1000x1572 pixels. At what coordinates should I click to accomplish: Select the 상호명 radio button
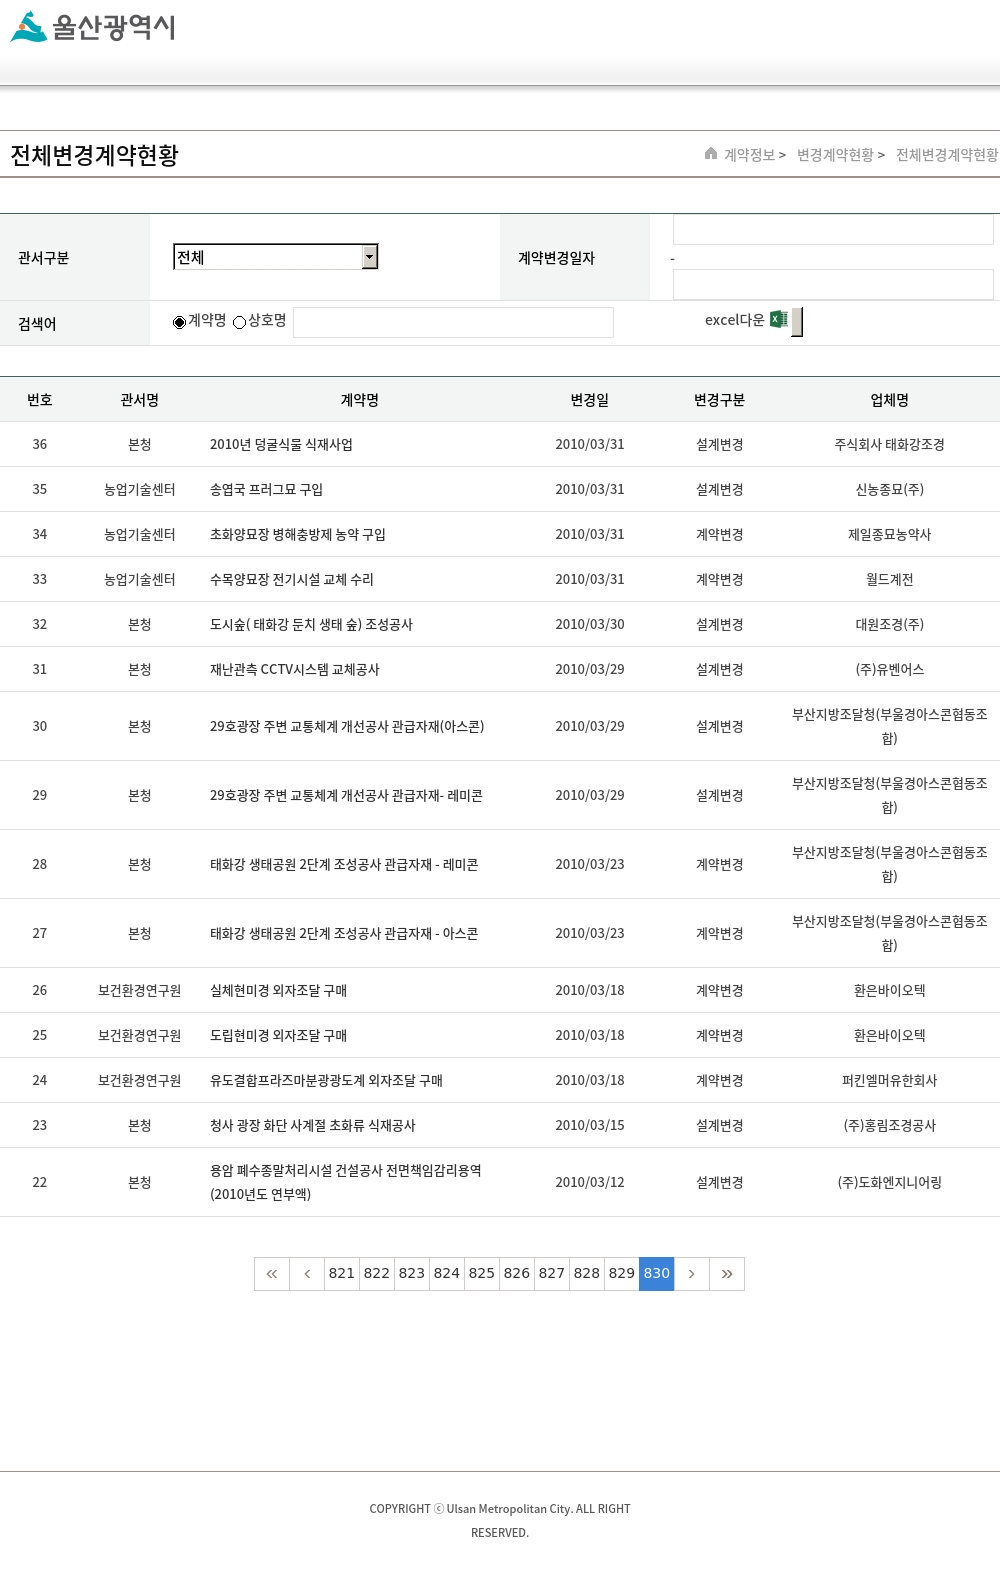tap(240, 322)
